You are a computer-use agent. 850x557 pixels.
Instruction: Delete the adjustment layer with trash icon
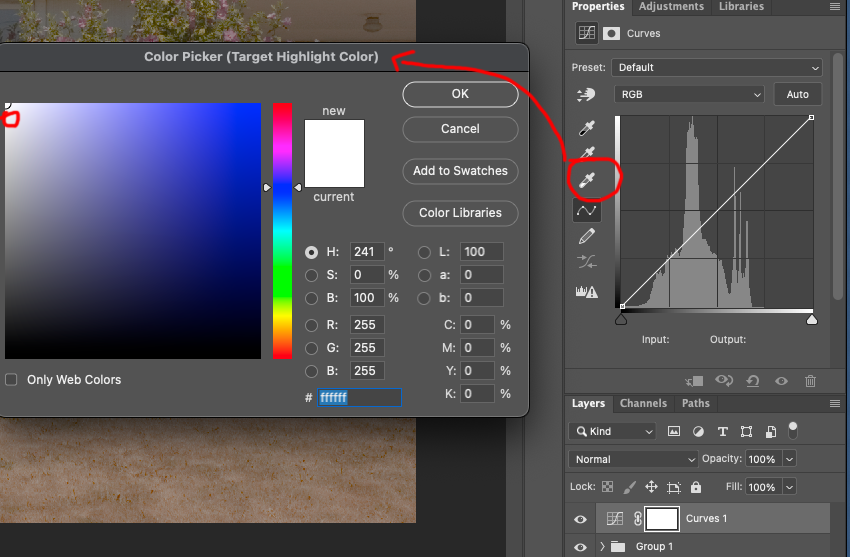(x=810, y=381)
